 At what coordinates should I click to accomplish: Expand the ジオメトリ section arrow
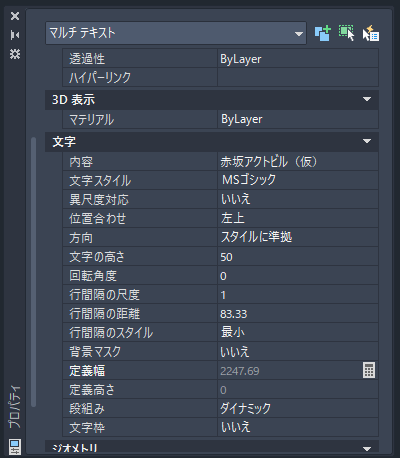point(367,449)
